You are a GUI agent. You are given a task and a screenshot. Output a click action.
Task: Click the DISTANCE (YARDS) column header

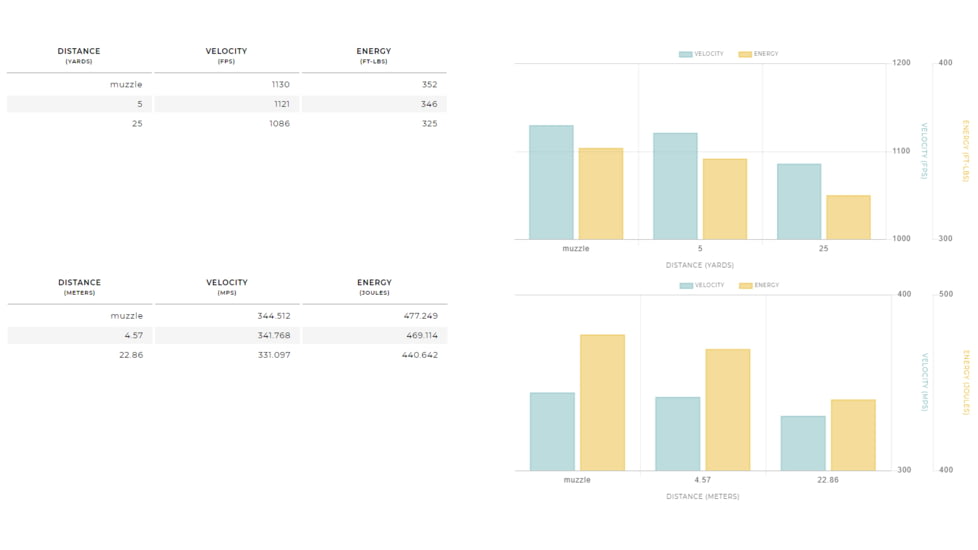click(x=79, y=55)
